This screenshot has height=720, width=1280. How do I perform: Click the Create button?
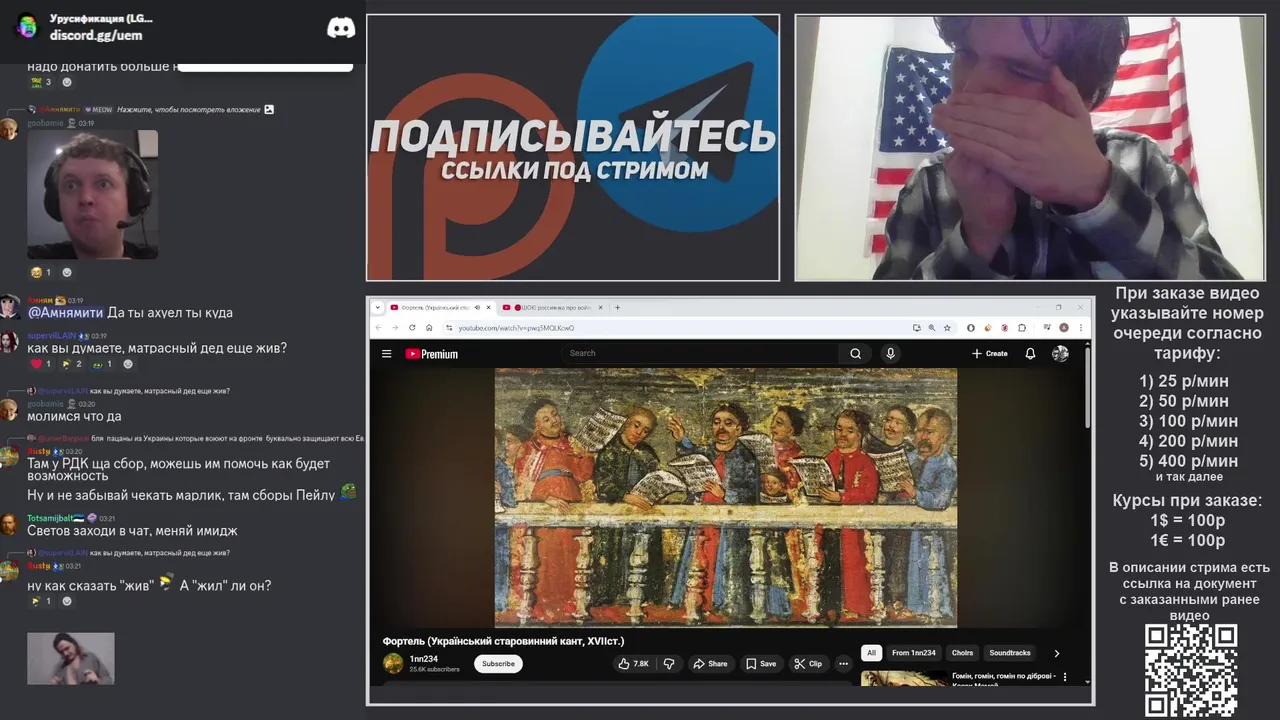tap(989, 353)
